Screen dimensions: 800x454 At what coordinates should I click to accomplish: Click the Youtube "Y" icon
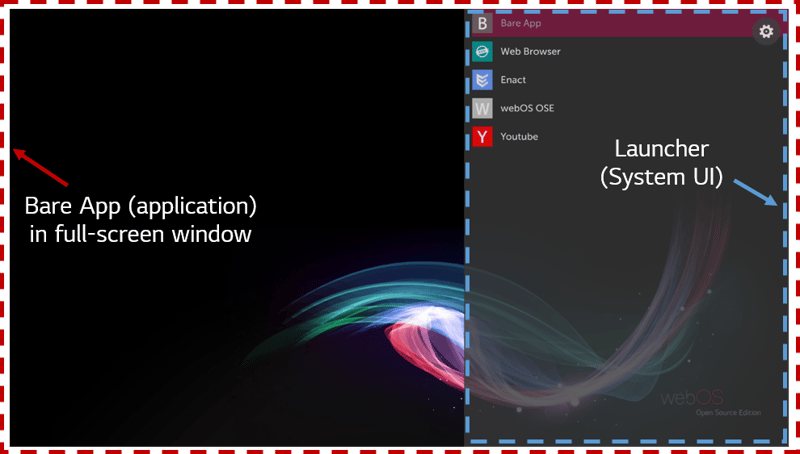coord(482,137)
